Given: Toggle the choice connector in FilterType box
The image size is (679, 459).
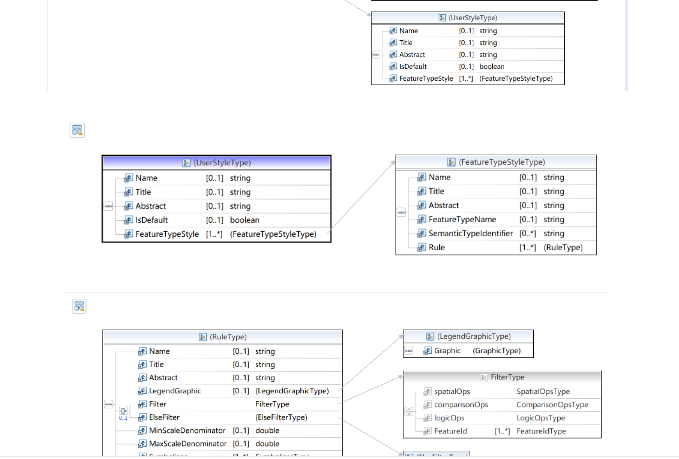Looking at the screenshot, I should click(409, 411).
